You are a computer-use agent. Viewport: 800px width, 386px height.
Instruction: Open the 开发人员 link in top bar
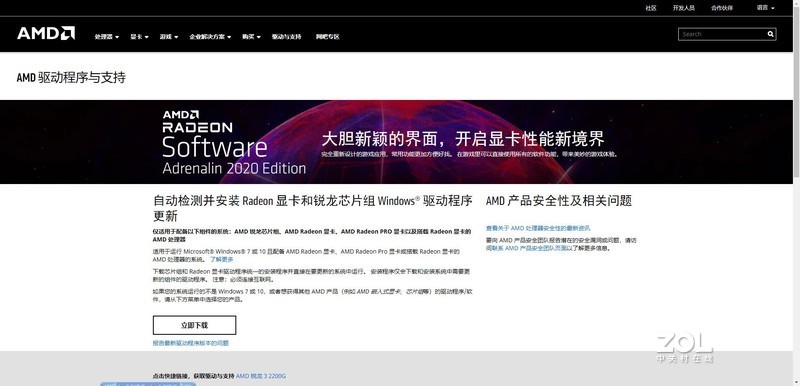684,8
